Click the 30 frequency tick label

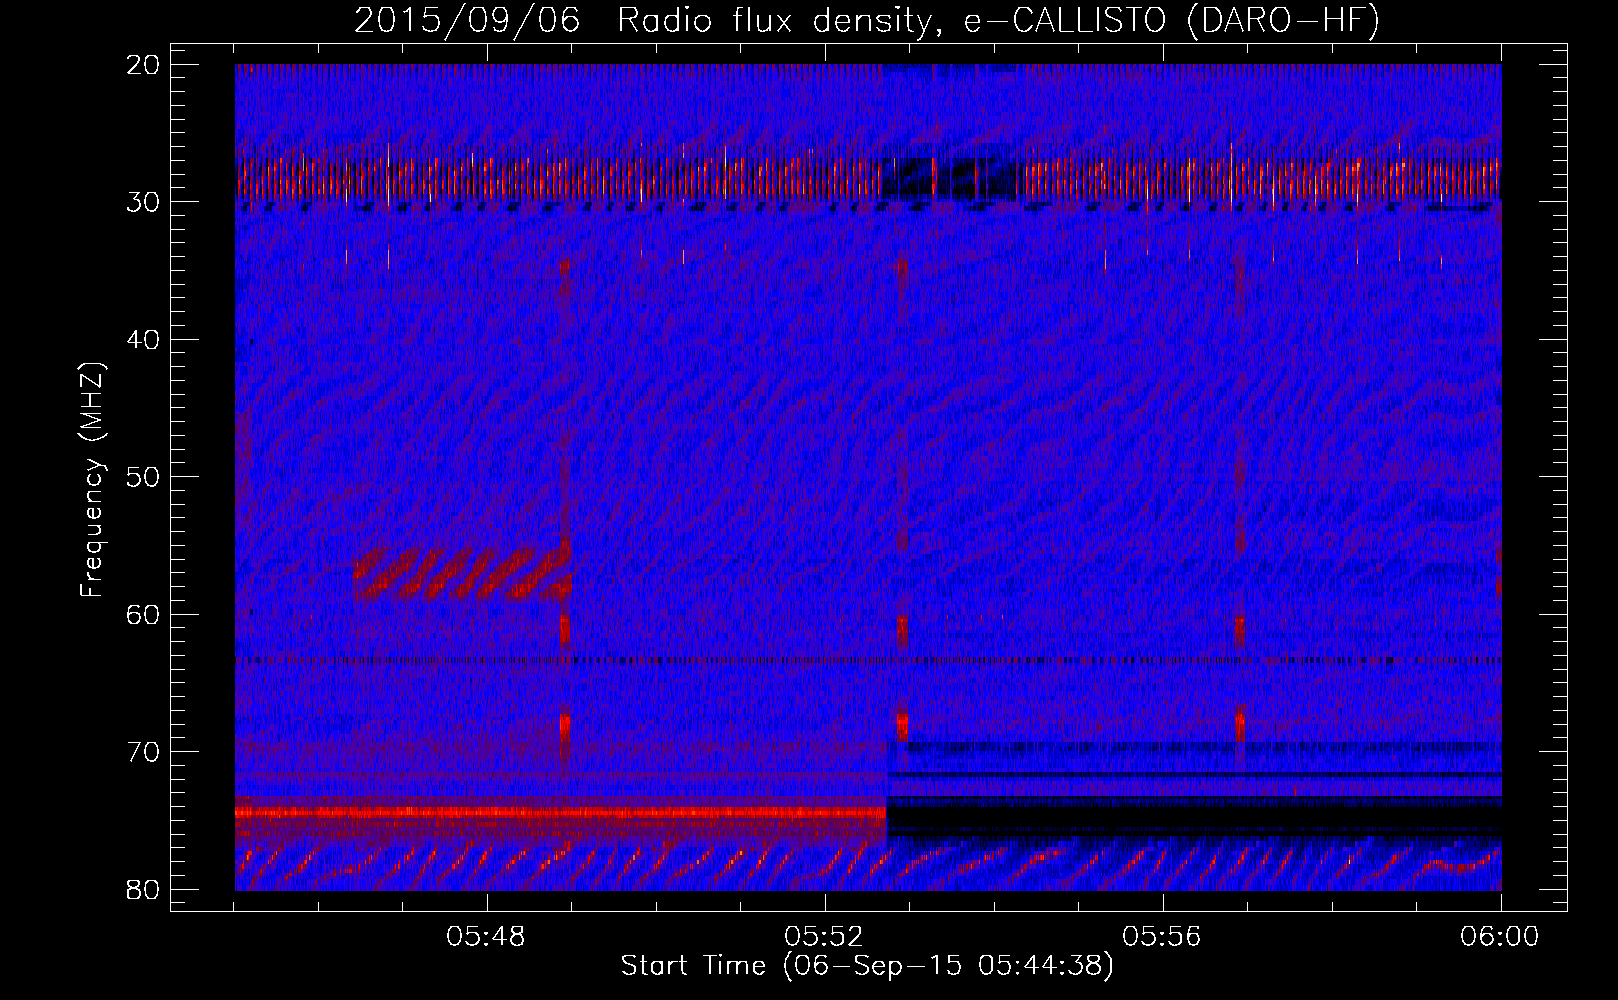click(x=144, y=202)
